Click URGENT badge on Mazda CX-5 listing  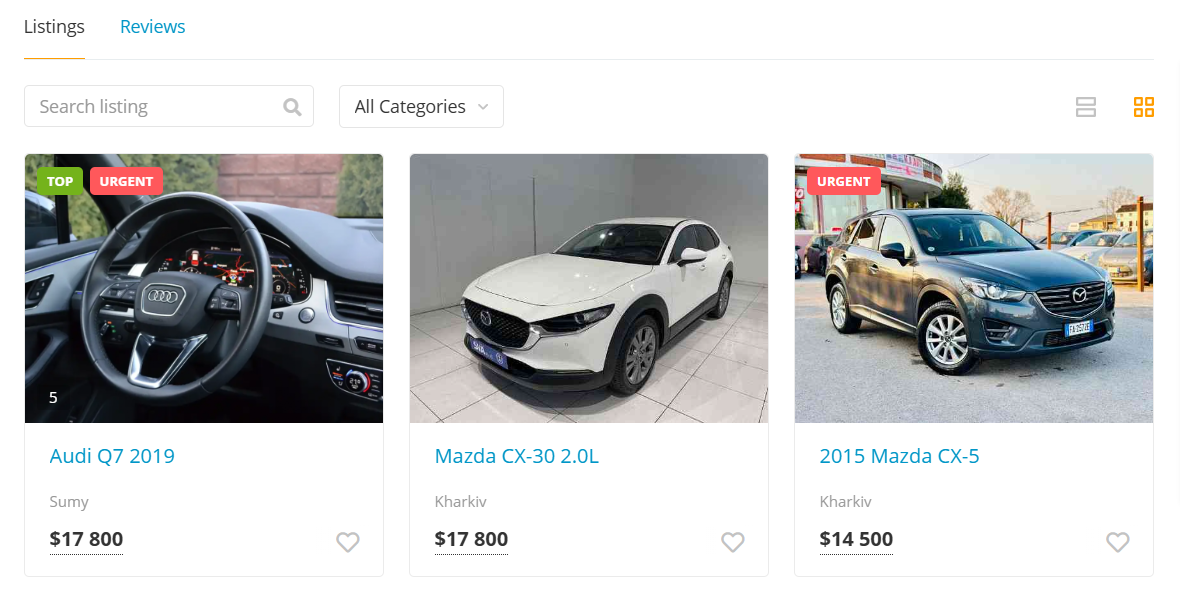coord(843,181)
